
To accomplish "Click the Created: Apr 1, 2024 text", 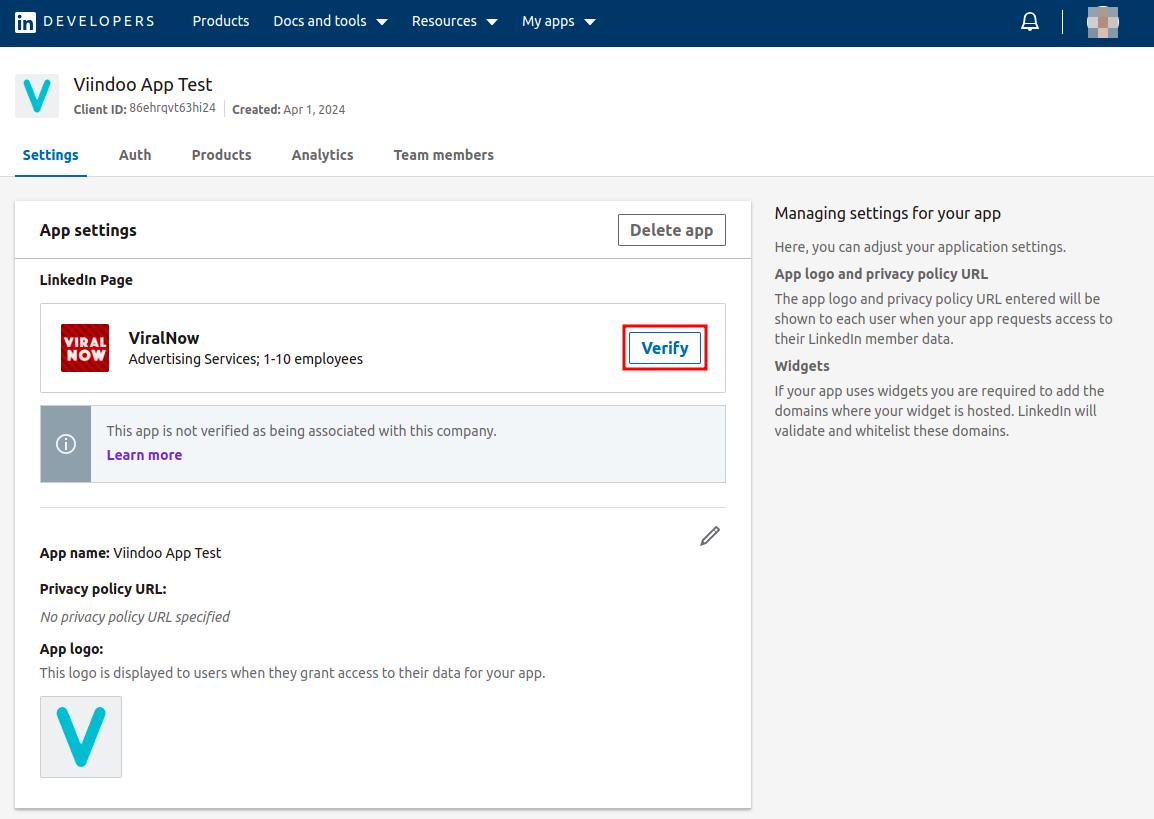I will (288, 110).
